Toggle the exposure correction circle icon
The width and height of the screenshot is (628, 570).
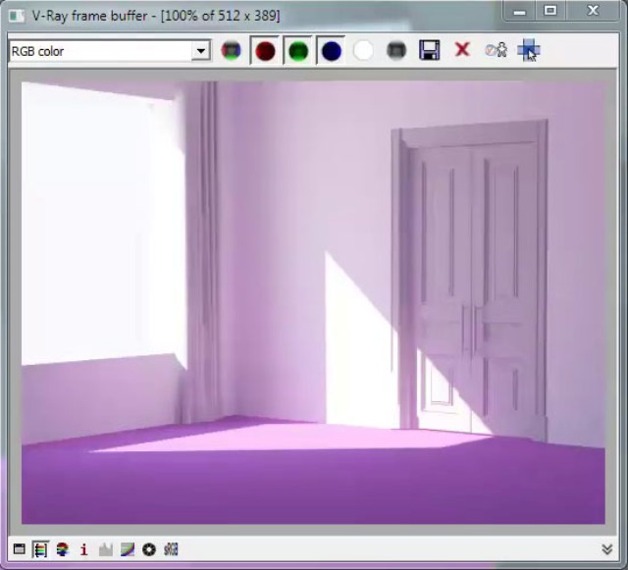(x=149, y=549)
